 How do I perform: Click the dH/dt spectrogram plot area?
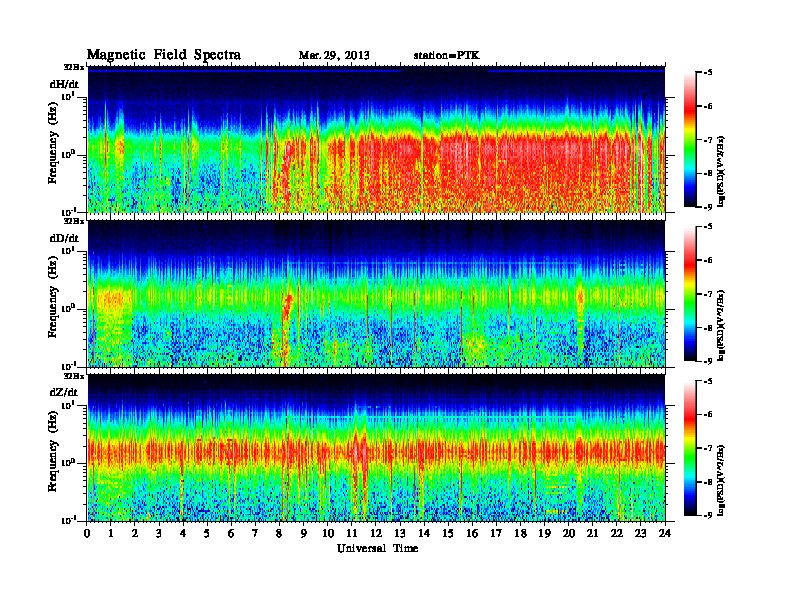376,139
